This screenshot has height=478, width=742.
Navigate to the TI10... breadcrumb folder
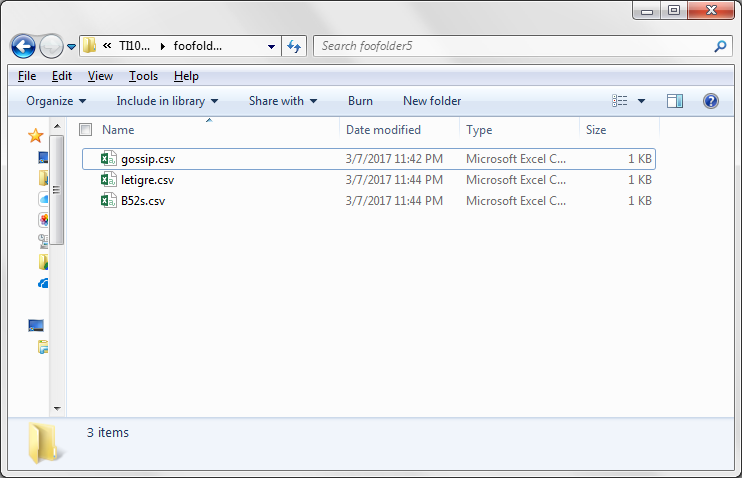[x=134, y=46]
